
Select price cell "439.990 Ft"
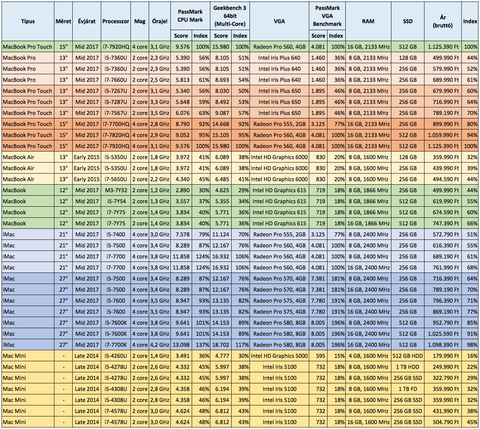[x=443, y=168]
